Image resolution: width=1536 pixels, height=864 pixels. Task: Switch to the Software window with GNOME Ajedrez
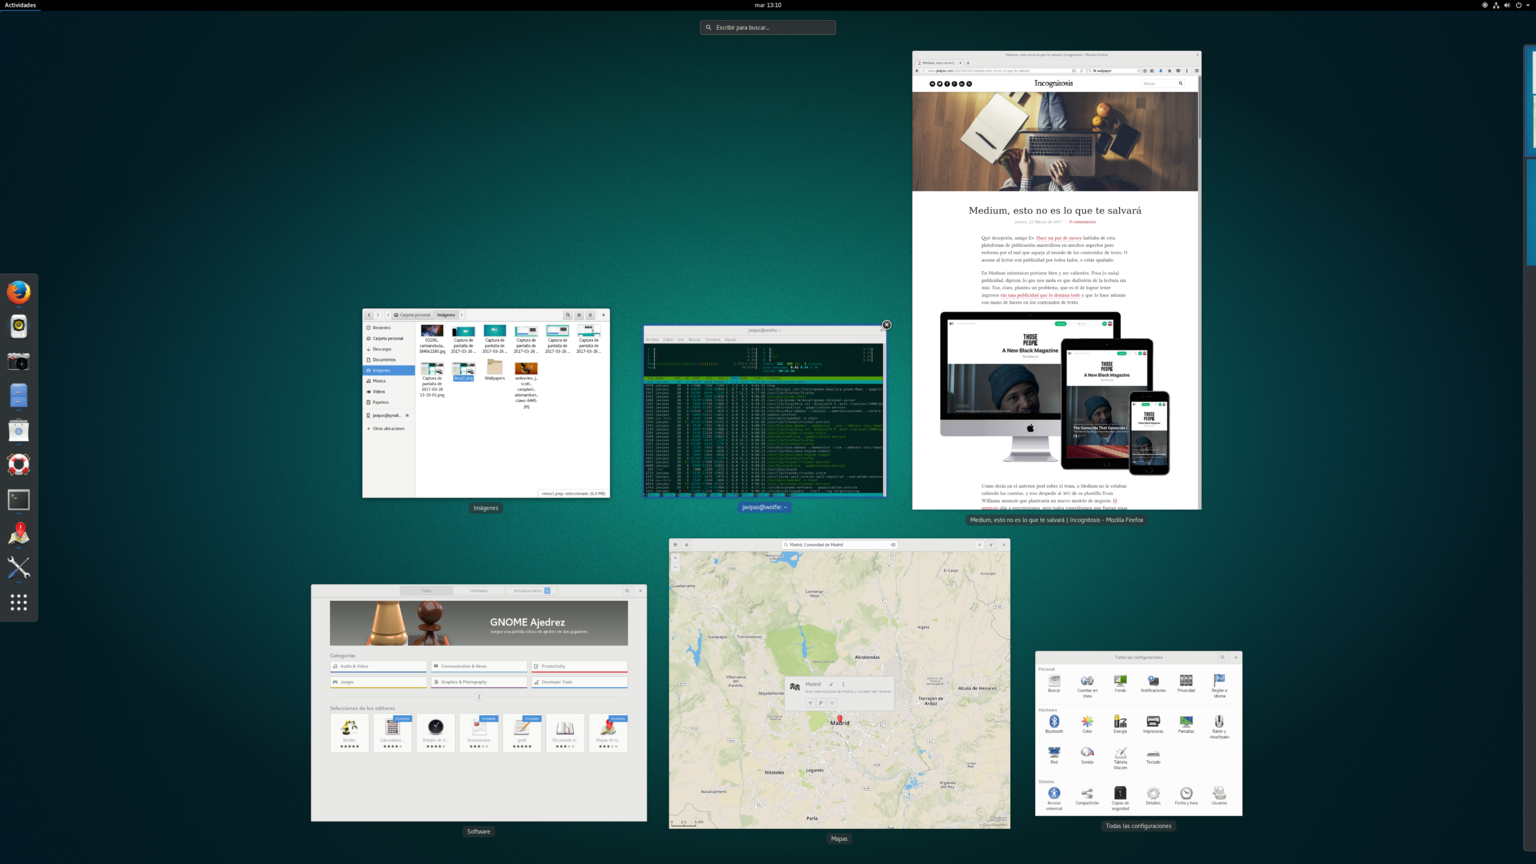[478, 703]
